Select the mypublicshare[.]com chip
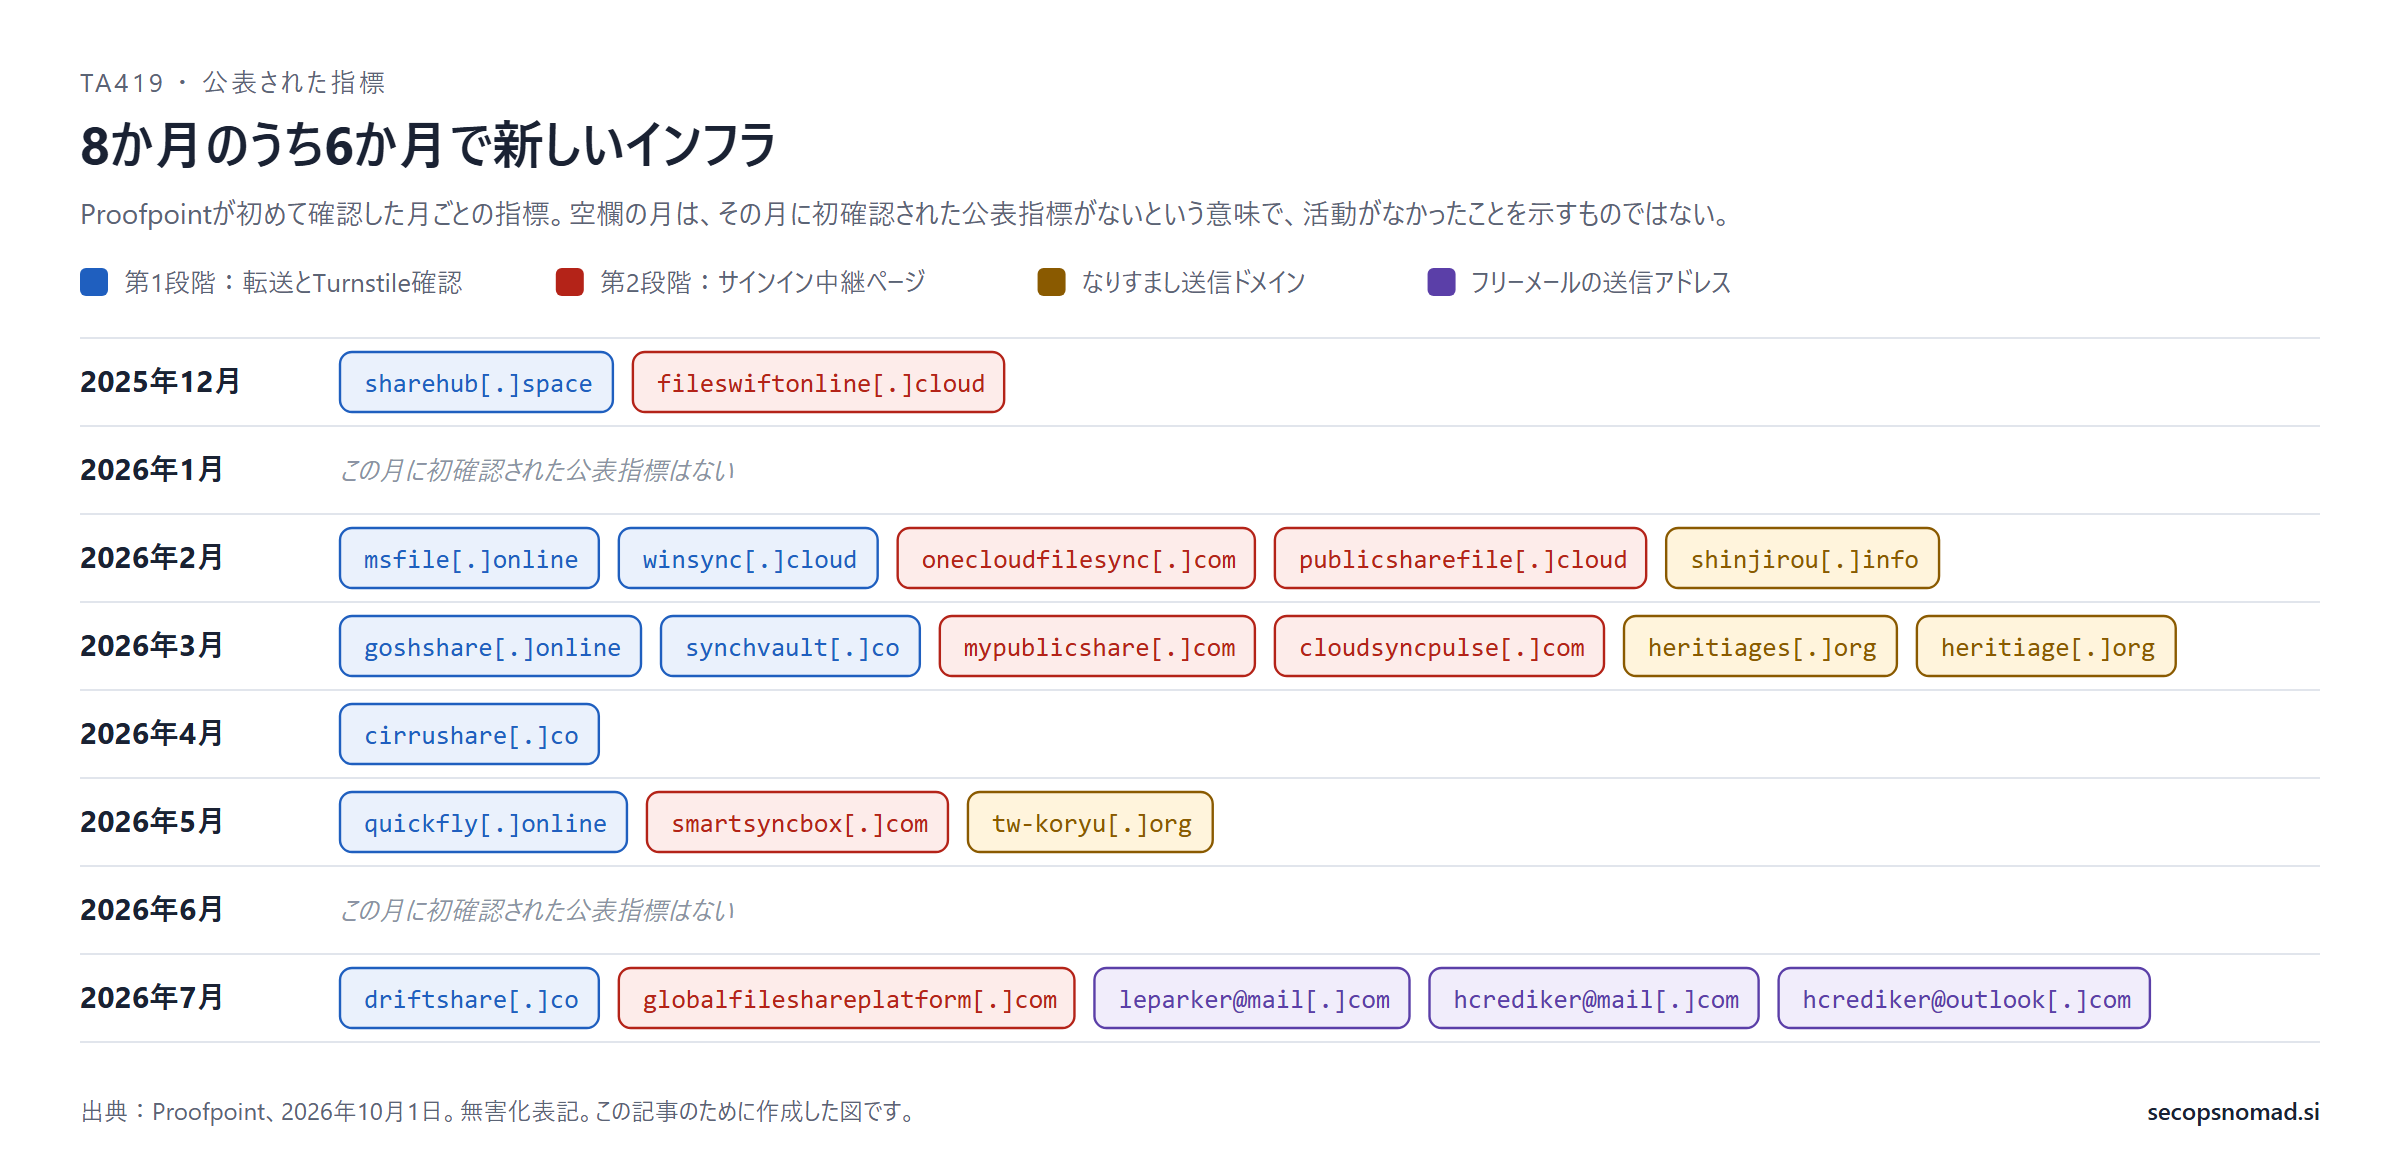 1098,646
